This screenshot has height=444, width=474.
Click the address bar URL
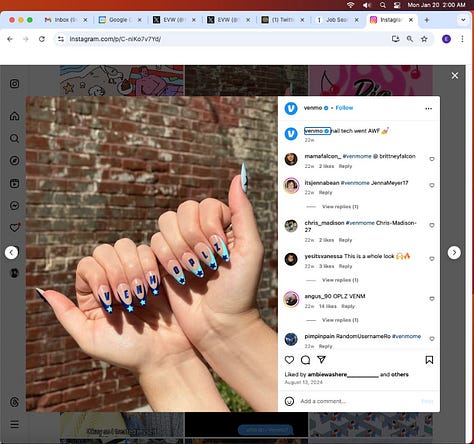coord(115,39)
